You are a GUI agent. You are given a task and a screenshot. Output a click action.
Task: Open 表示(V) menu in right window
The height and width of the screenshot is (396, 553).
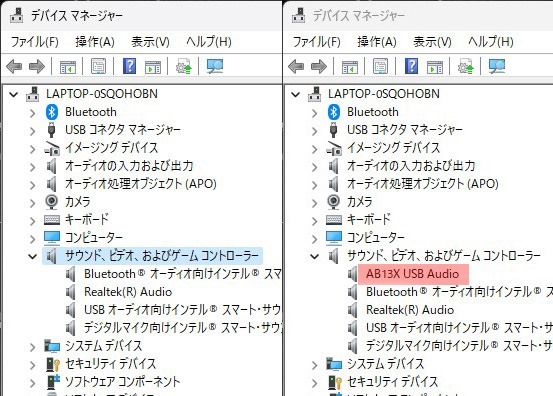[x=432, y=42]
